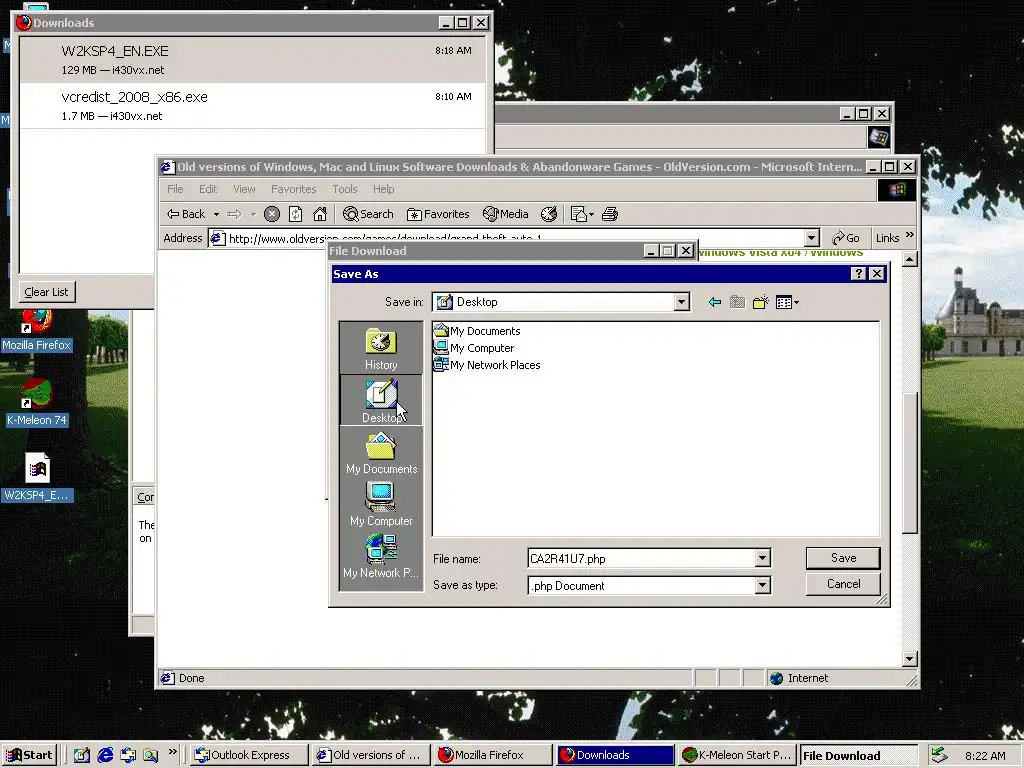Click the Mozilla Firefox desktop icon
This screenshot has height=768, width=1024.
point(37,331)
